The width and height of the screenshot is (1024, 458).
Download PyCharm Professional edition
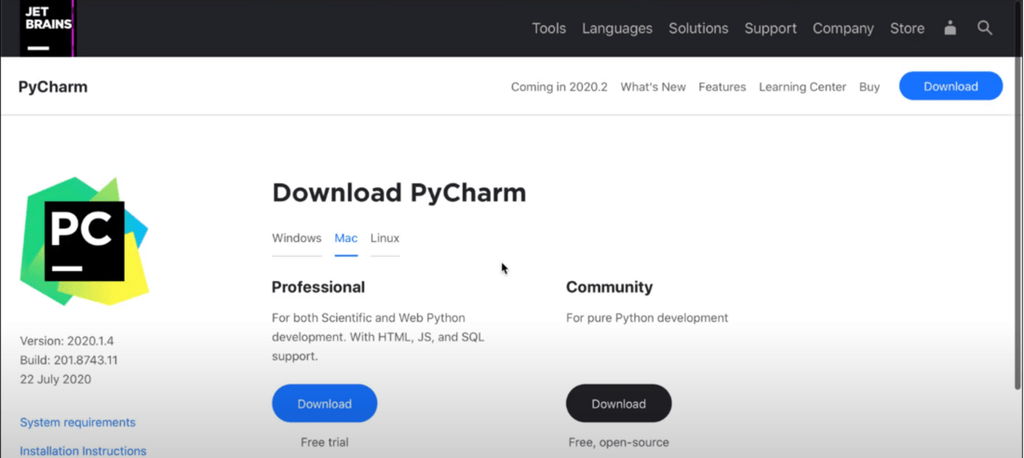point(325,404)
